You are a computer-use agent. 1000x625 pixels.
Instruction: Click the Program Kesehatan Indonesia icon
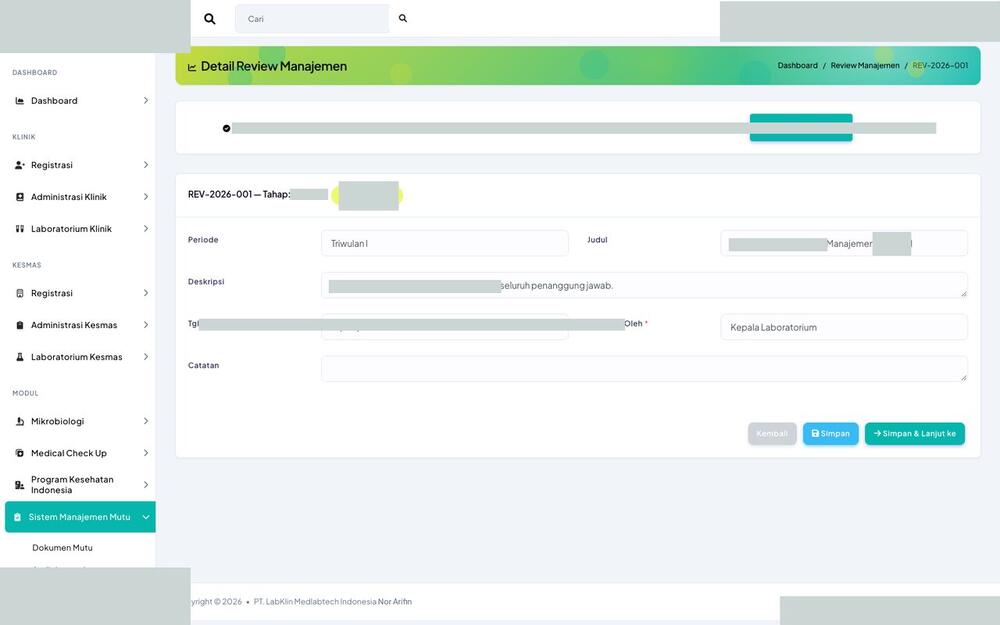coord(20,485)
